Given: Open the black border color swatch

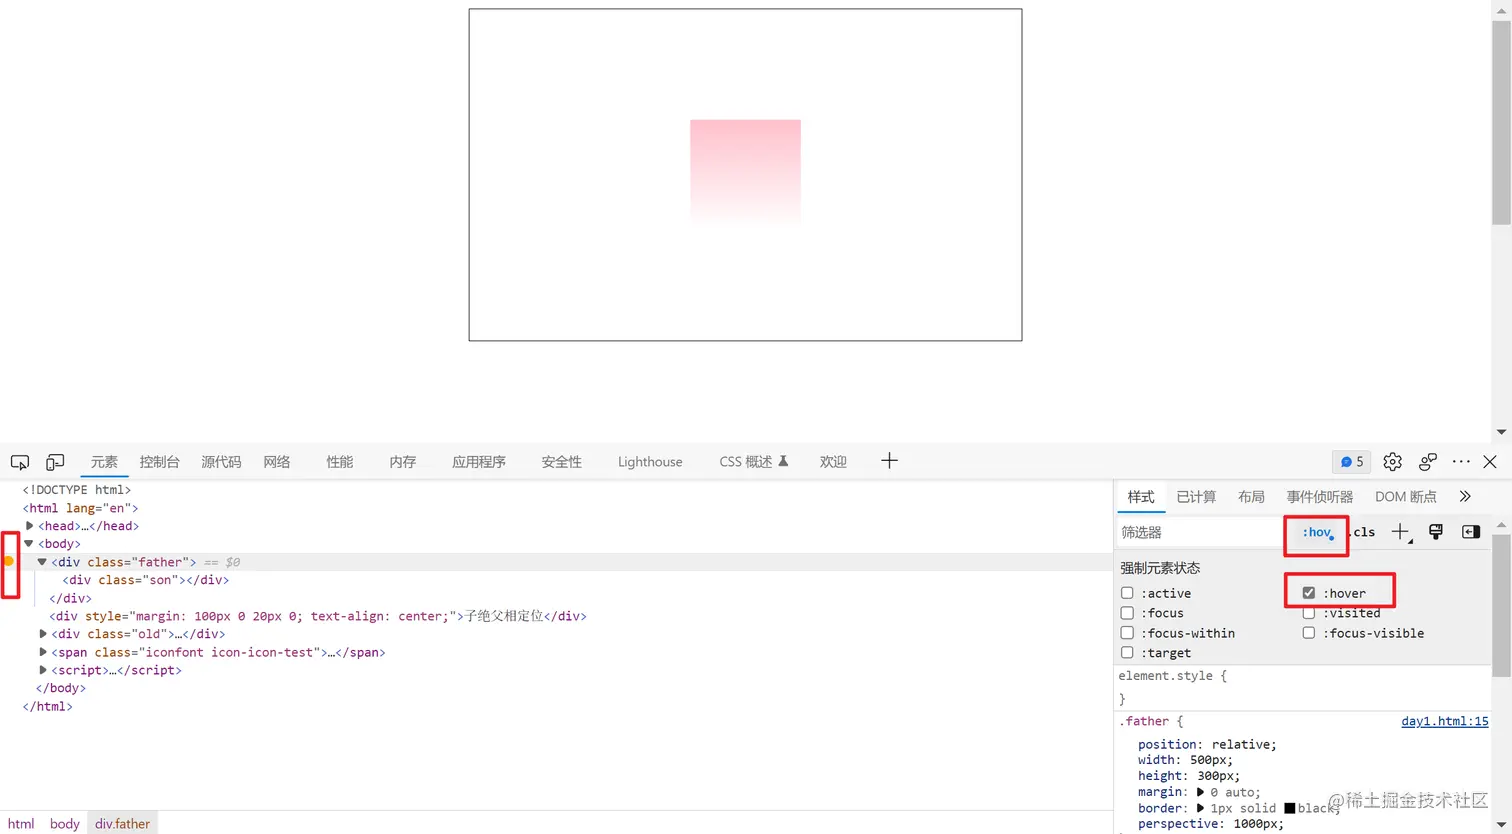Looking at the screenshot, I should [1290, 808].
